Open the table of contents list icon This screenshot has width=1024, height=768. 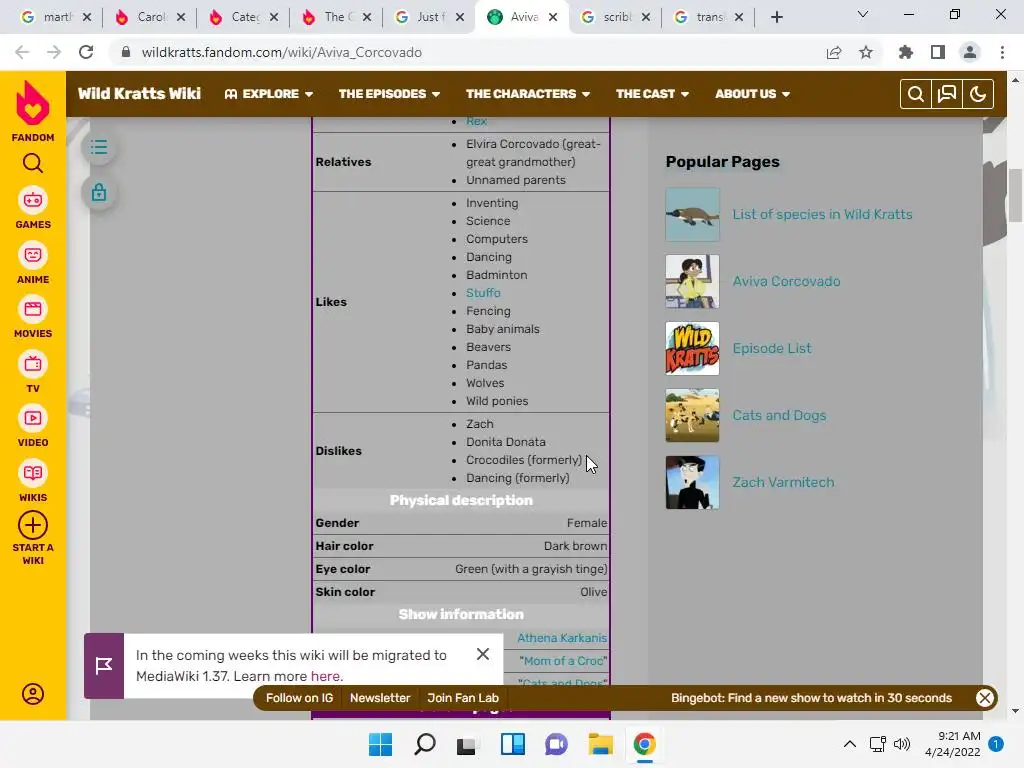pos(99,147)
